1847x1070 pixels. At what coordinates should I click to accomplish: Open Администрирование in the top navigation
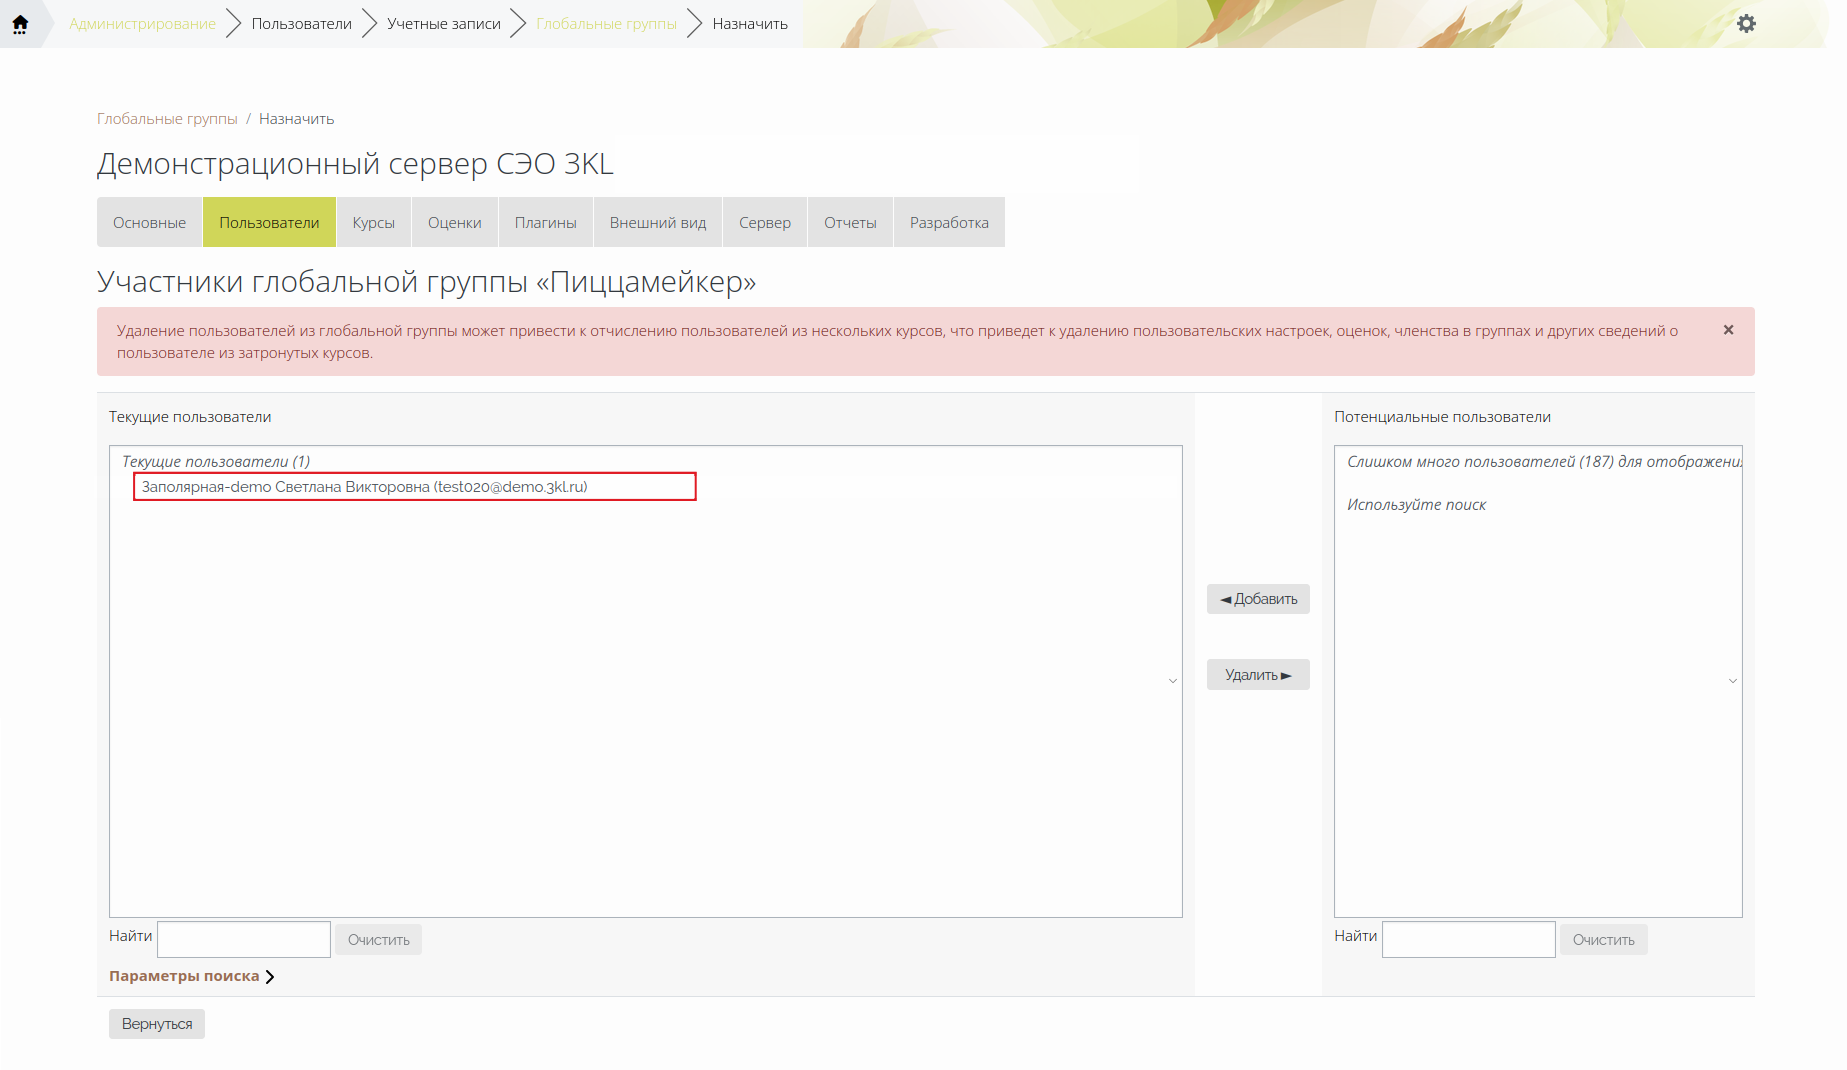coord(142,24)
